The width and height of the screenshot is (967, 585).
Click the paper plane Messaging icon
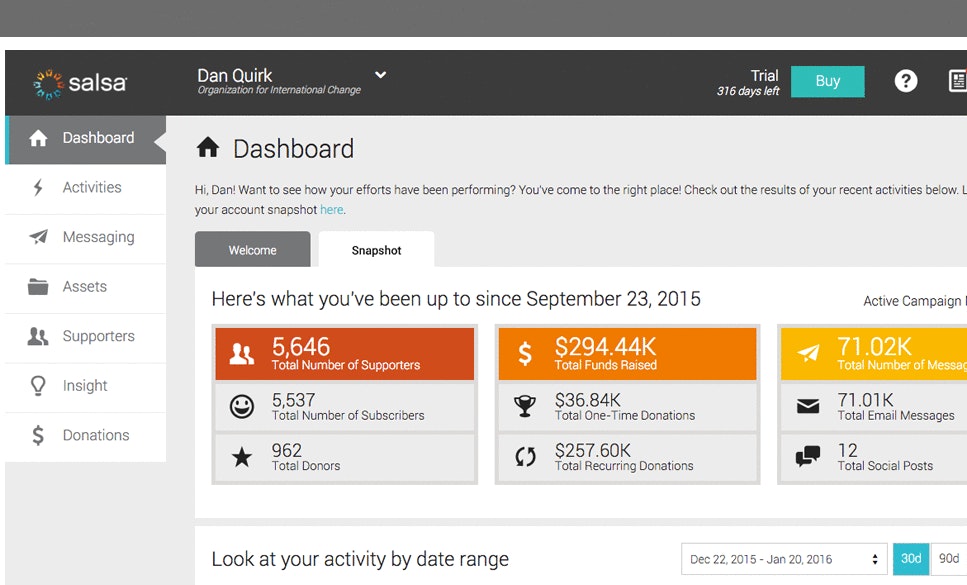(38, 237)
